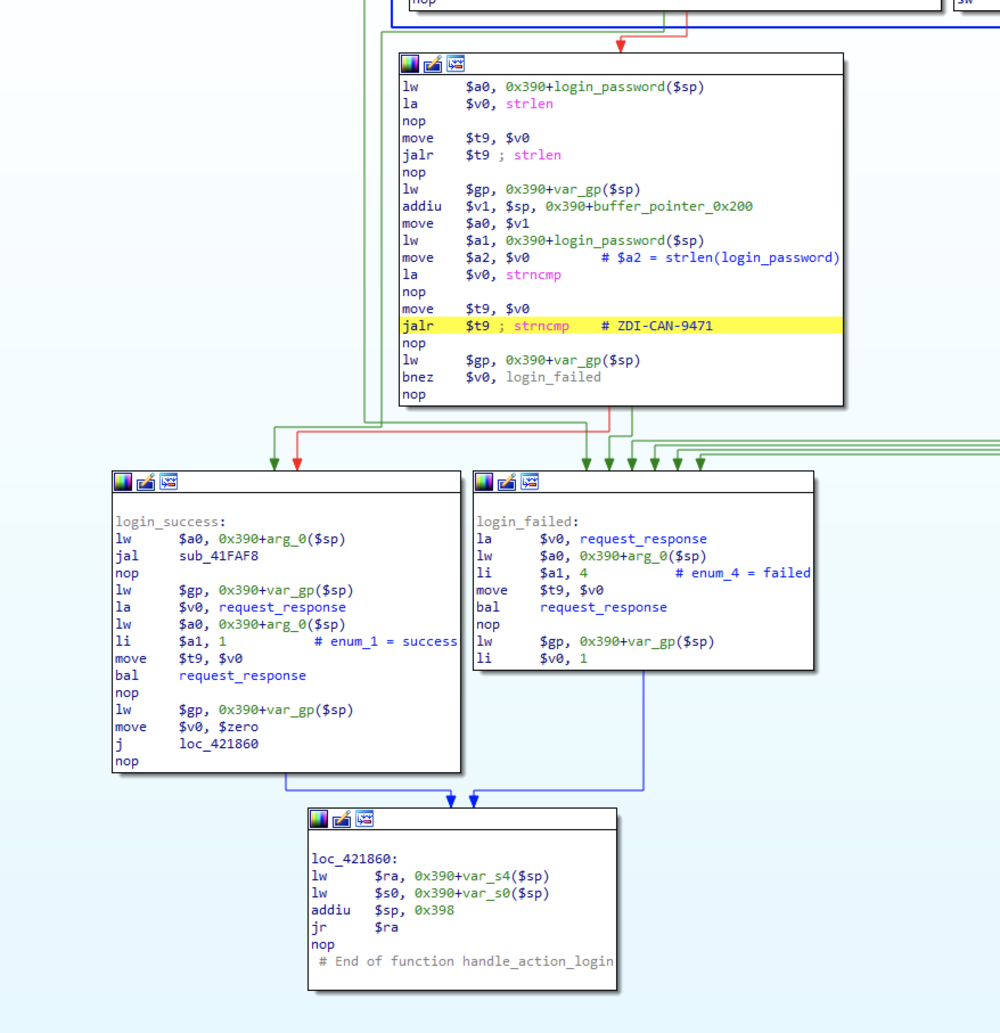Click edit-name icon on strncmp block

point(433,64)
